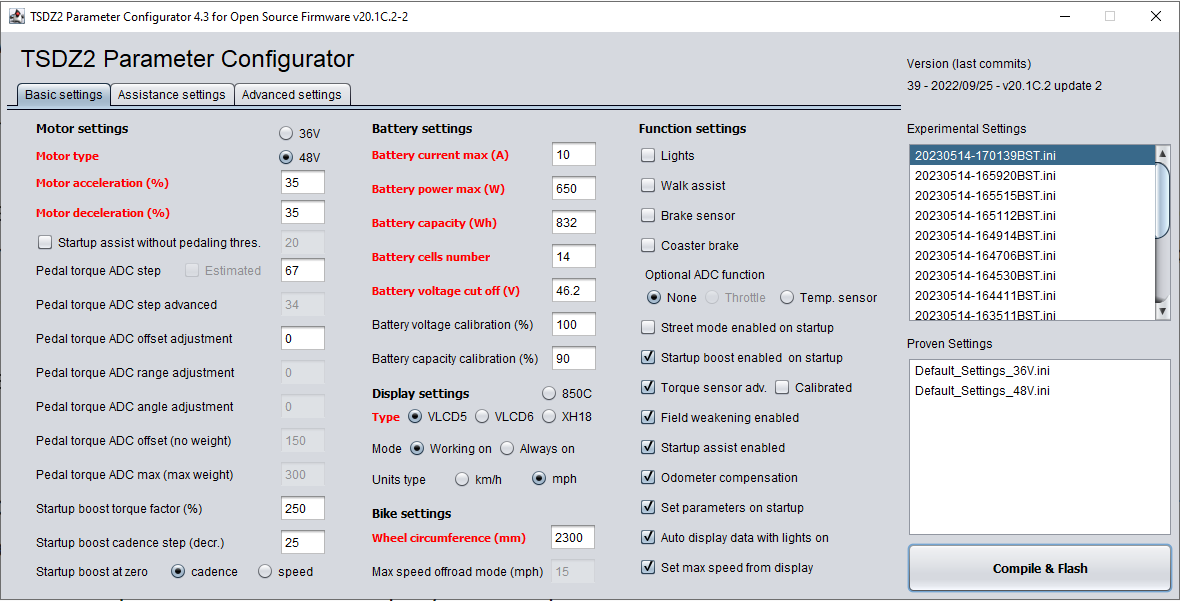Screen dimensions: 1180x601
Task: Select 36V motor type radio button
Action: click(285, 133)
